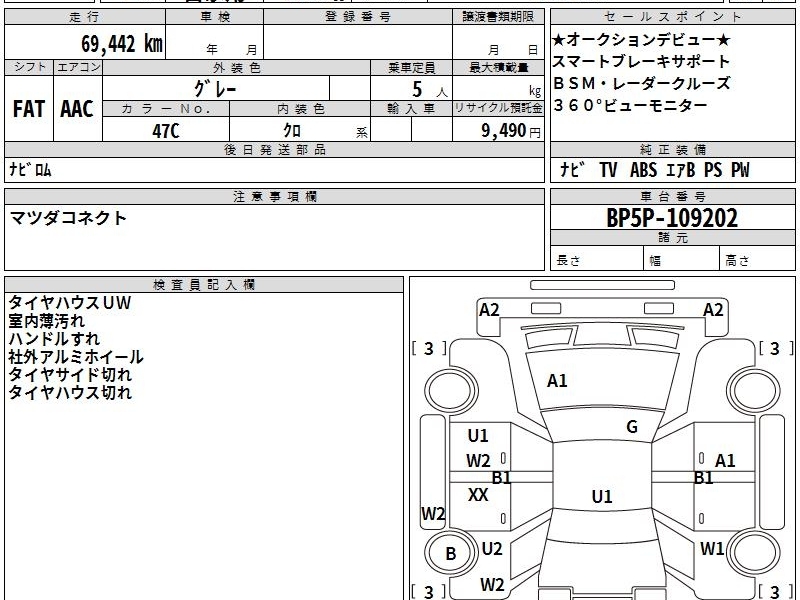Click the FAT shift value
The height and width of the screenshot is (600, 800).
[x=29, y=109]
